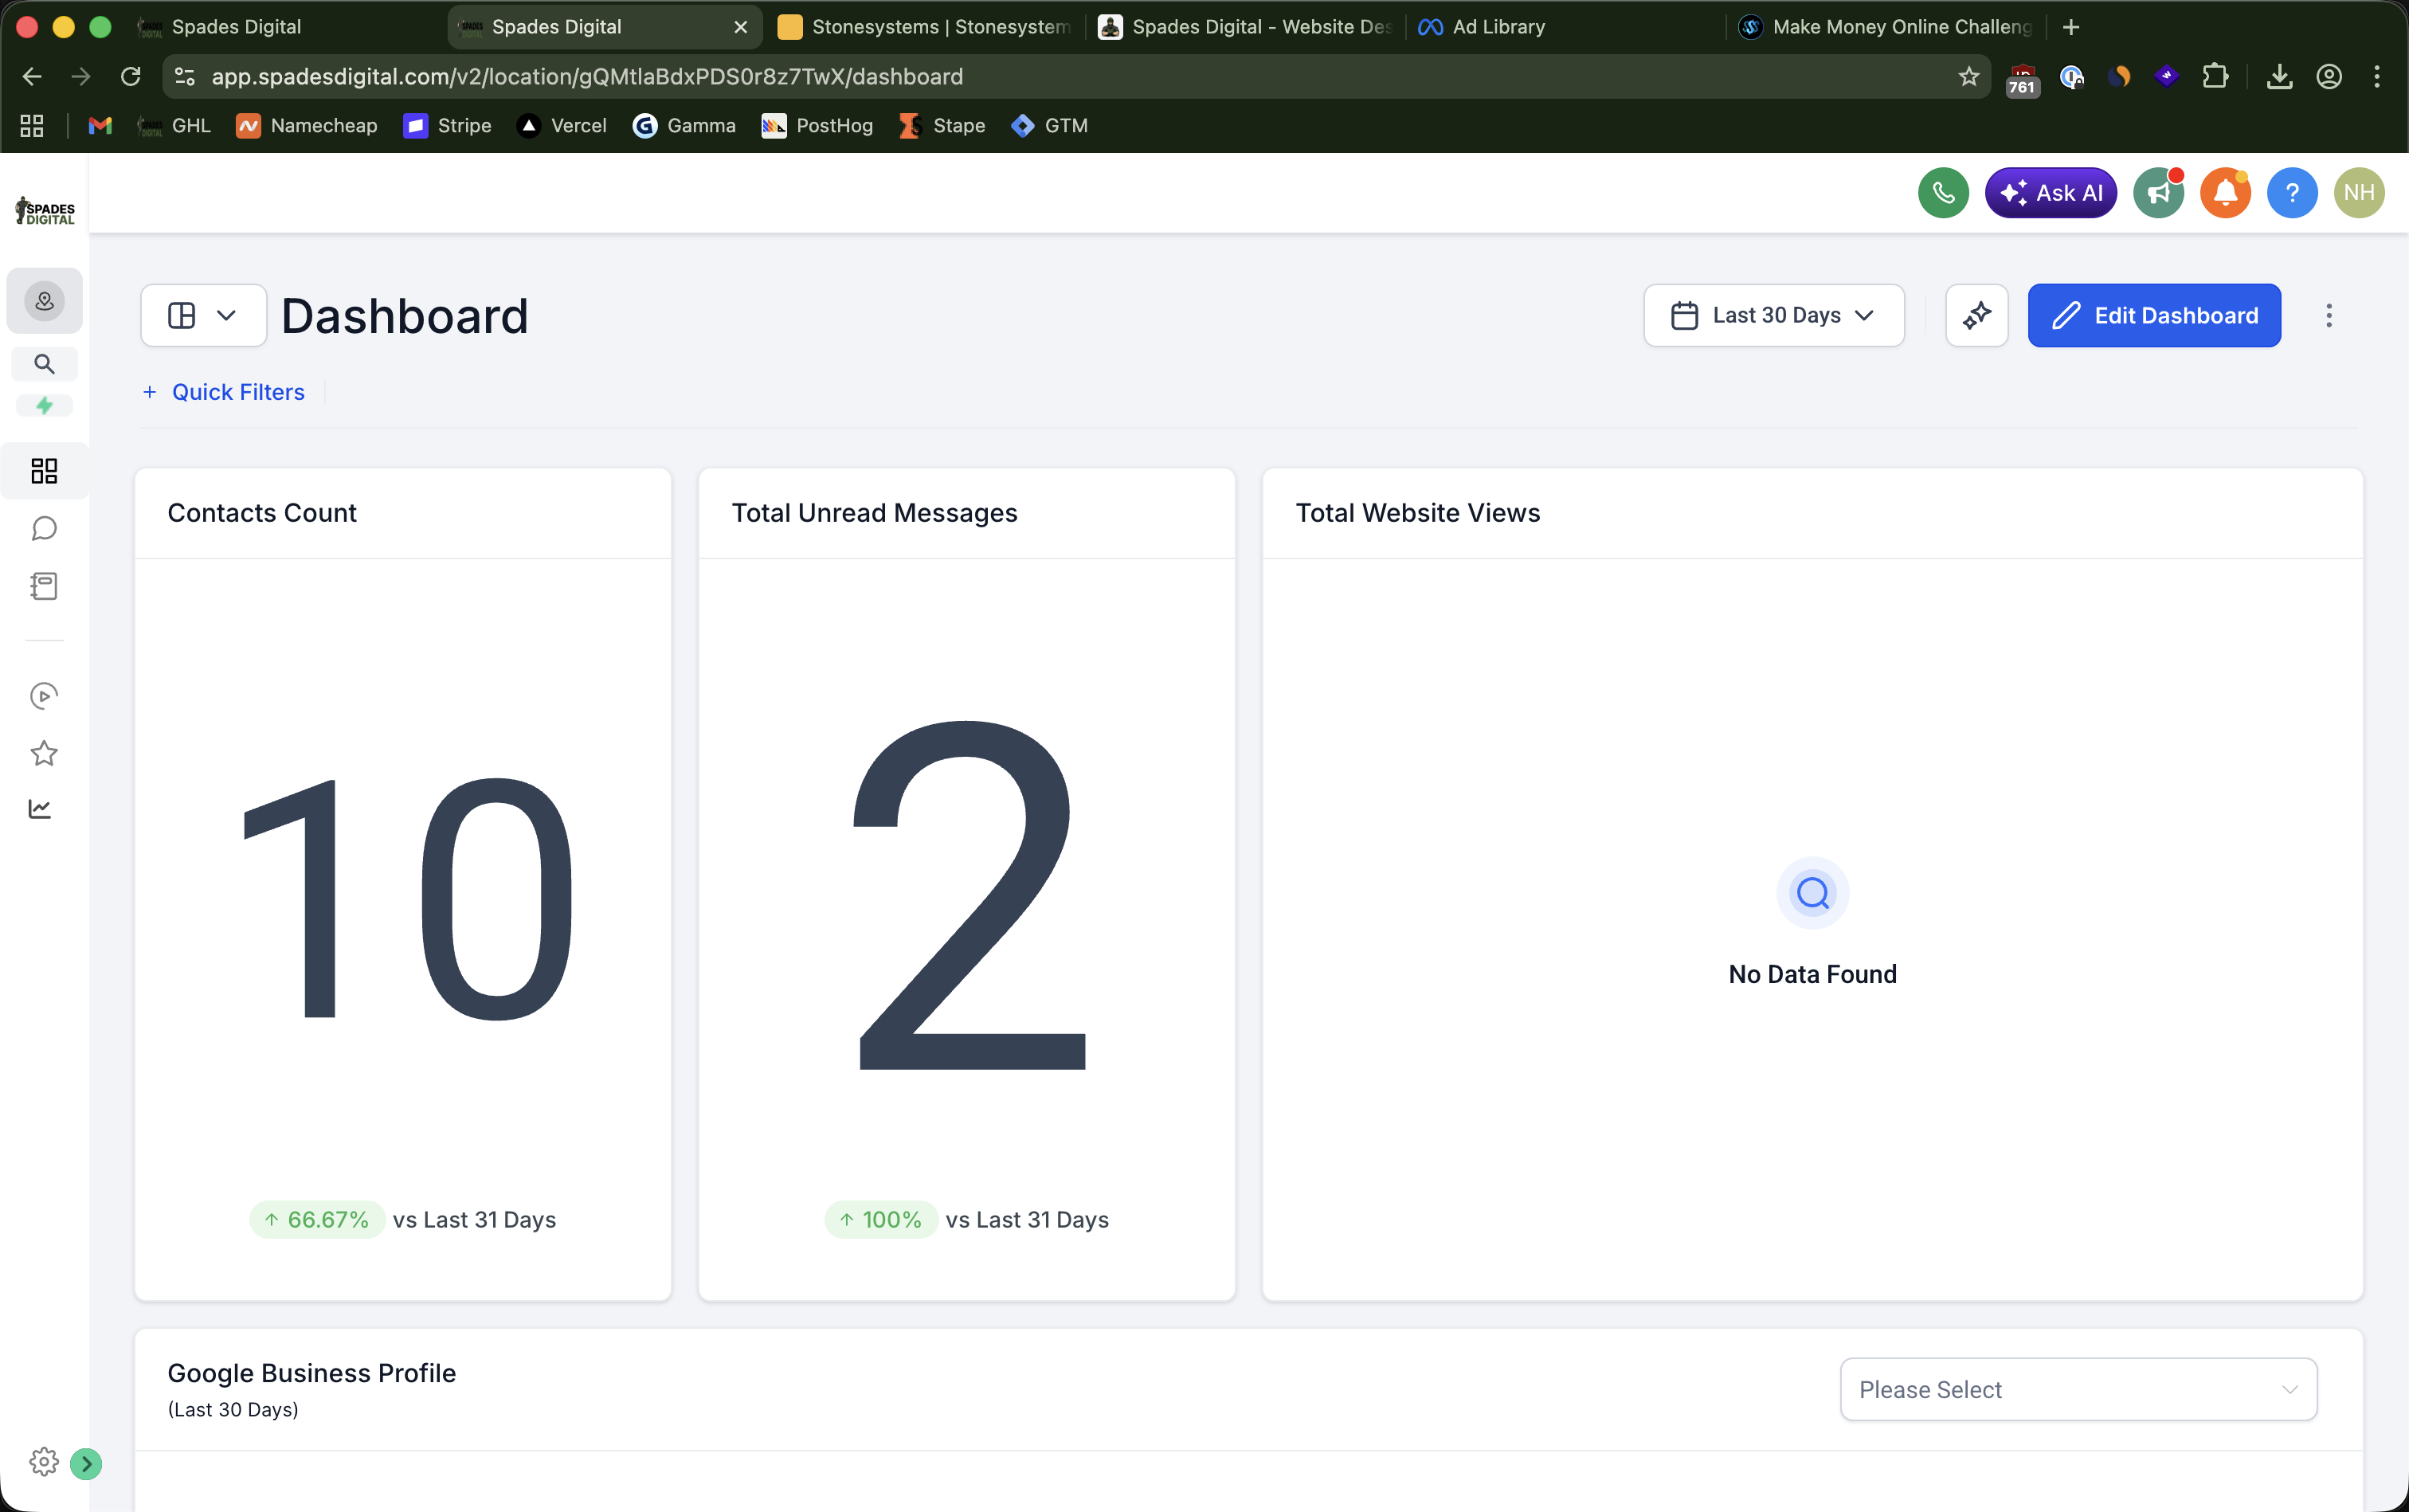Open the Gmail bookmark
Viewport: 2409px width, 1512px height.
[x=100, y=126]
